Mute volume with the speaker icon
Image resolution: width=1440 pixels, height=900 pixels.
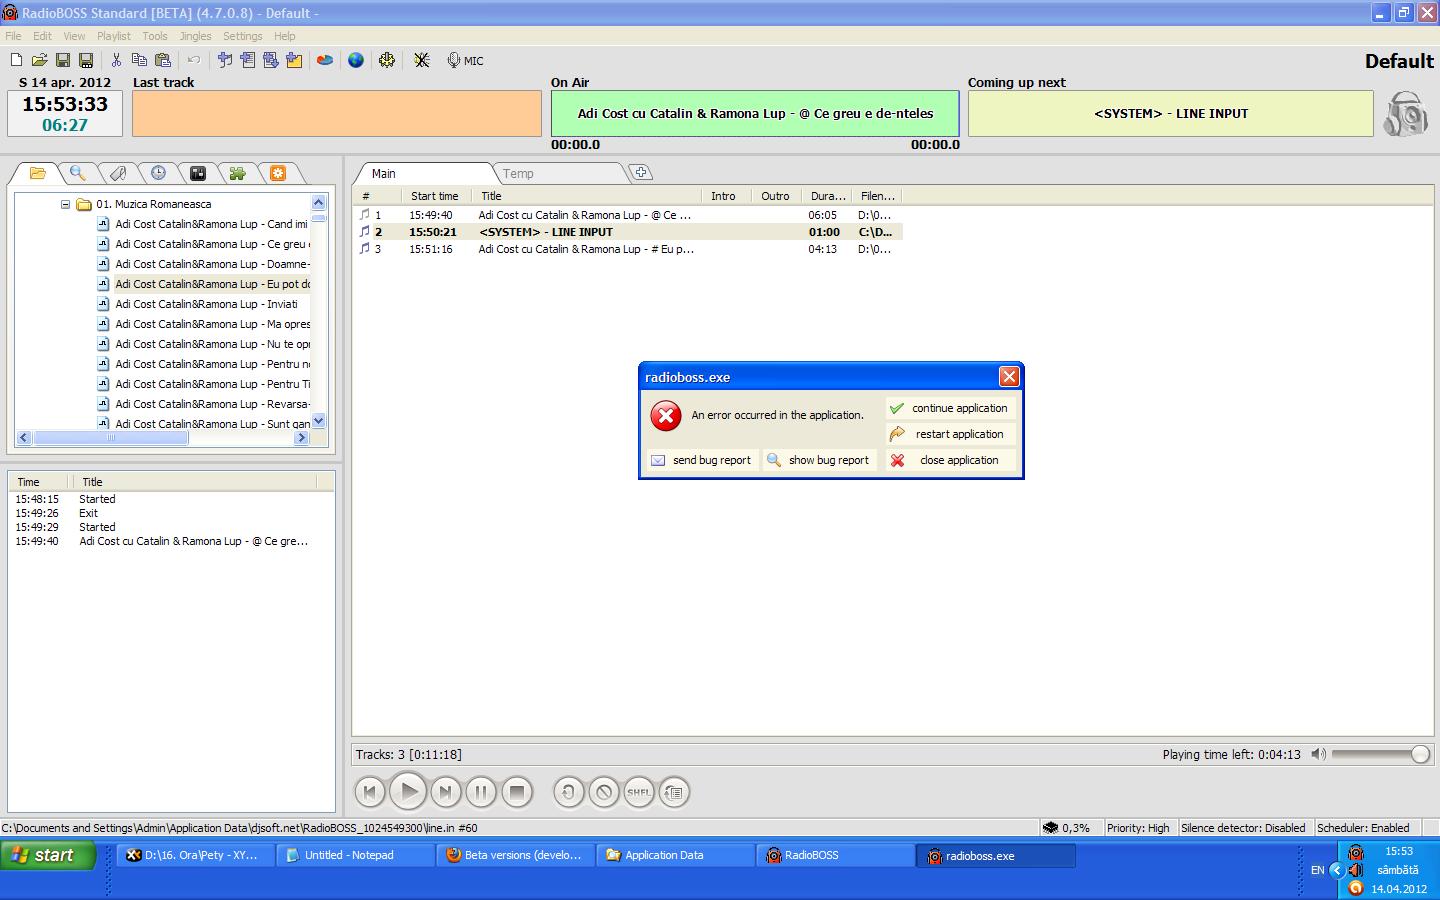[x=1318, y=754]
